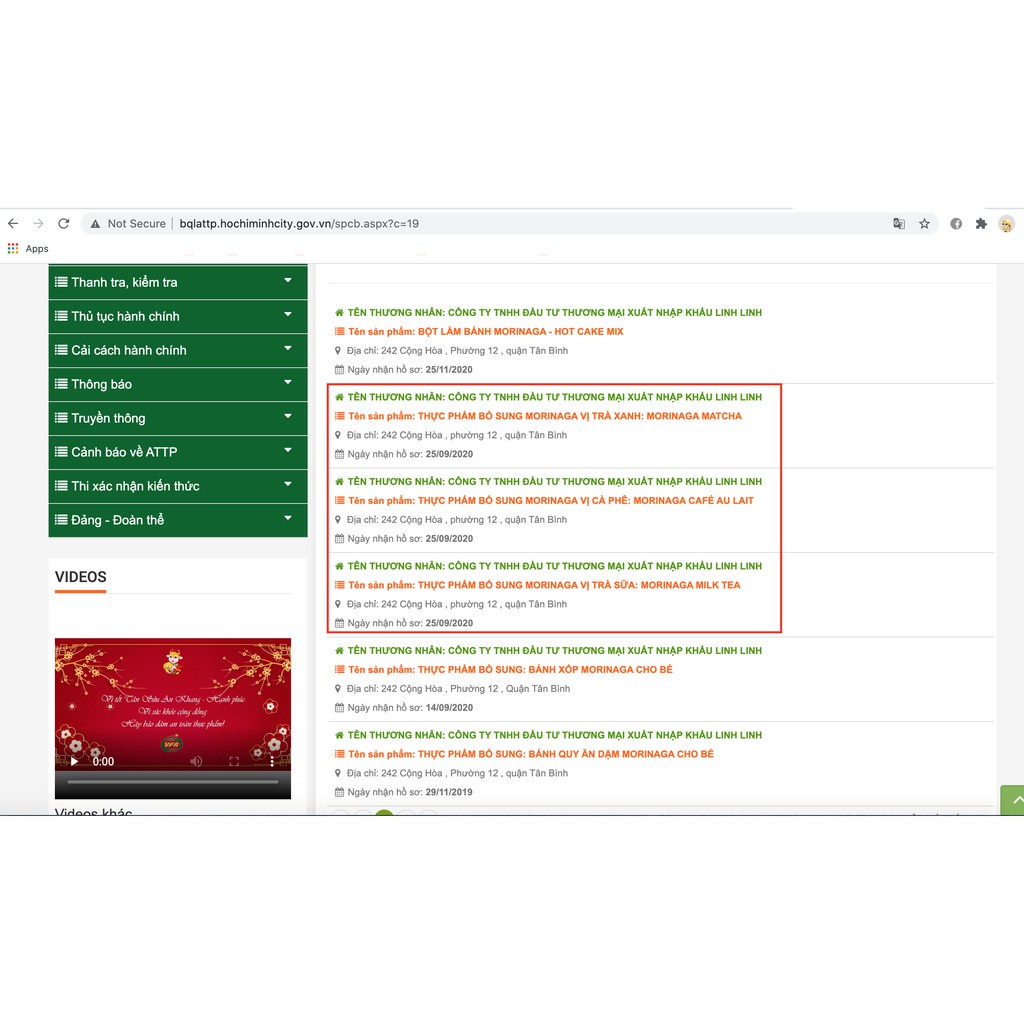1024x1024 pixels.
Task: Click the list icon beside Thông báo
Action: pyautogui.click(x=61, y=384)
